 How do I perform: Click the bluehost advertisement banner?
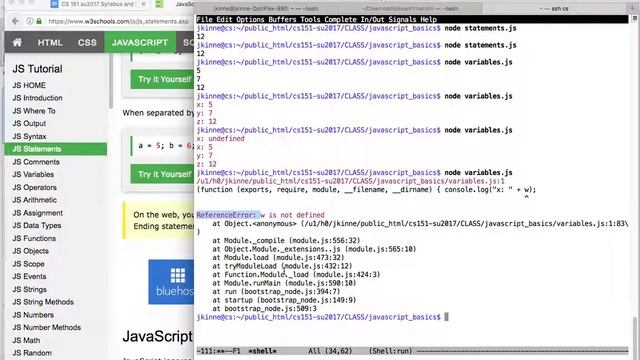[x=171, y=282]
